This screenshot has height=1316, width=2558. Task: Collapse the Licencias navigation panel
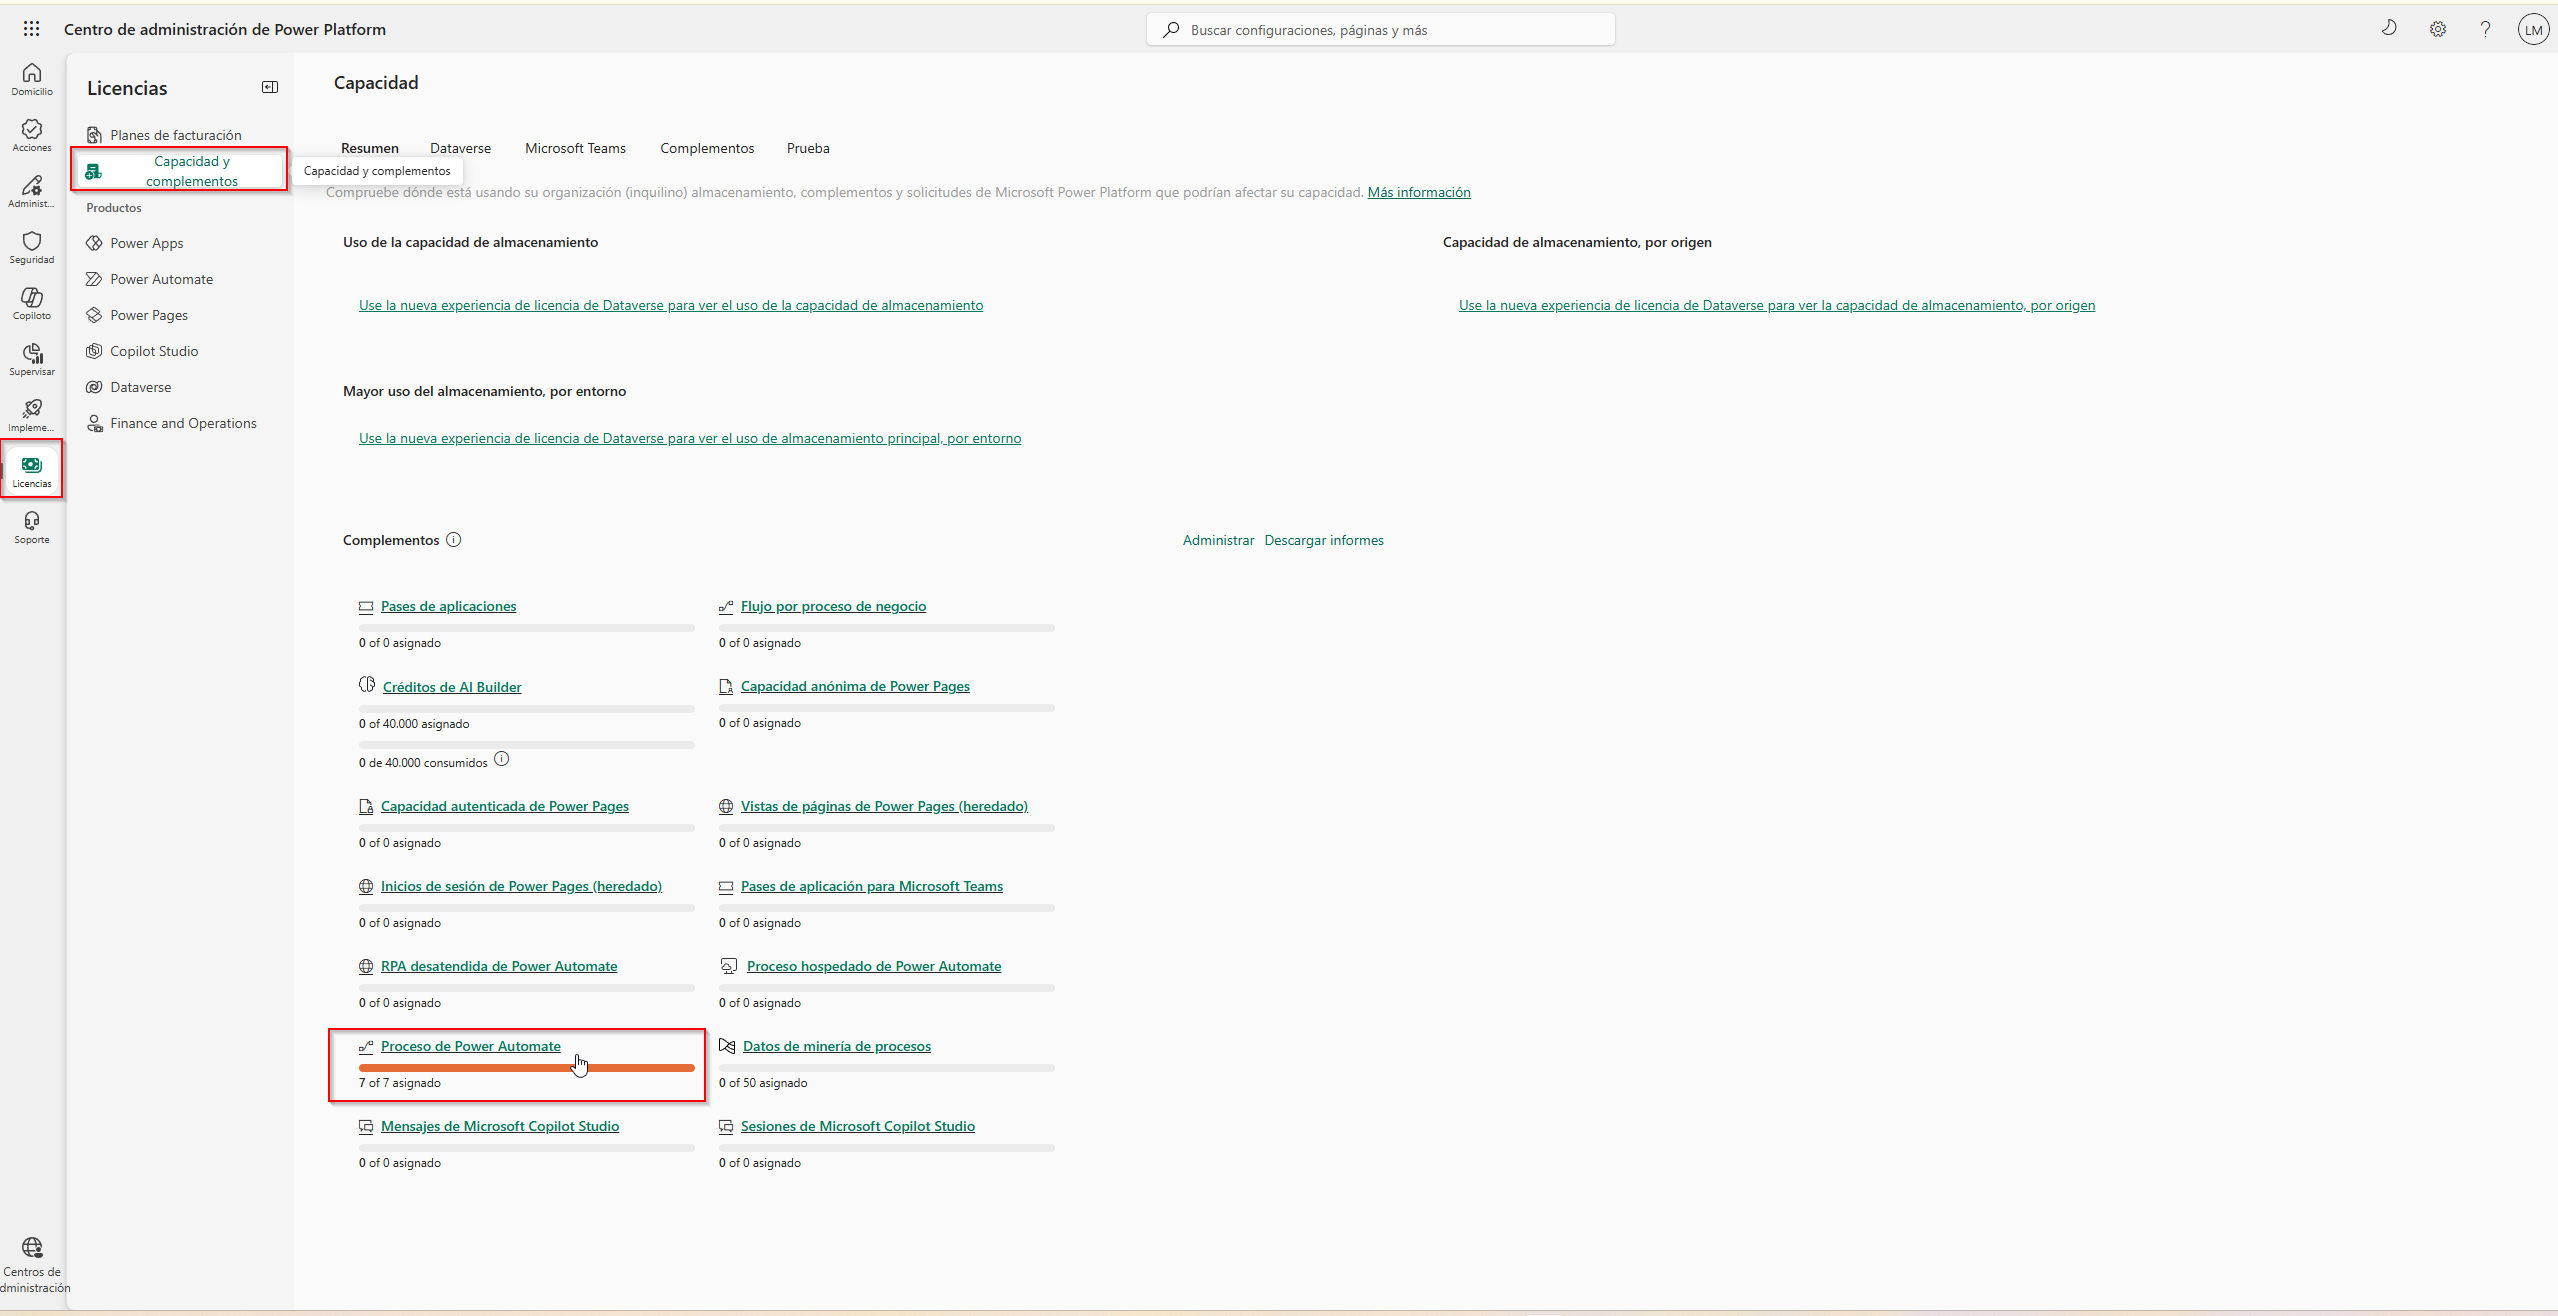[x=270, y=87]
